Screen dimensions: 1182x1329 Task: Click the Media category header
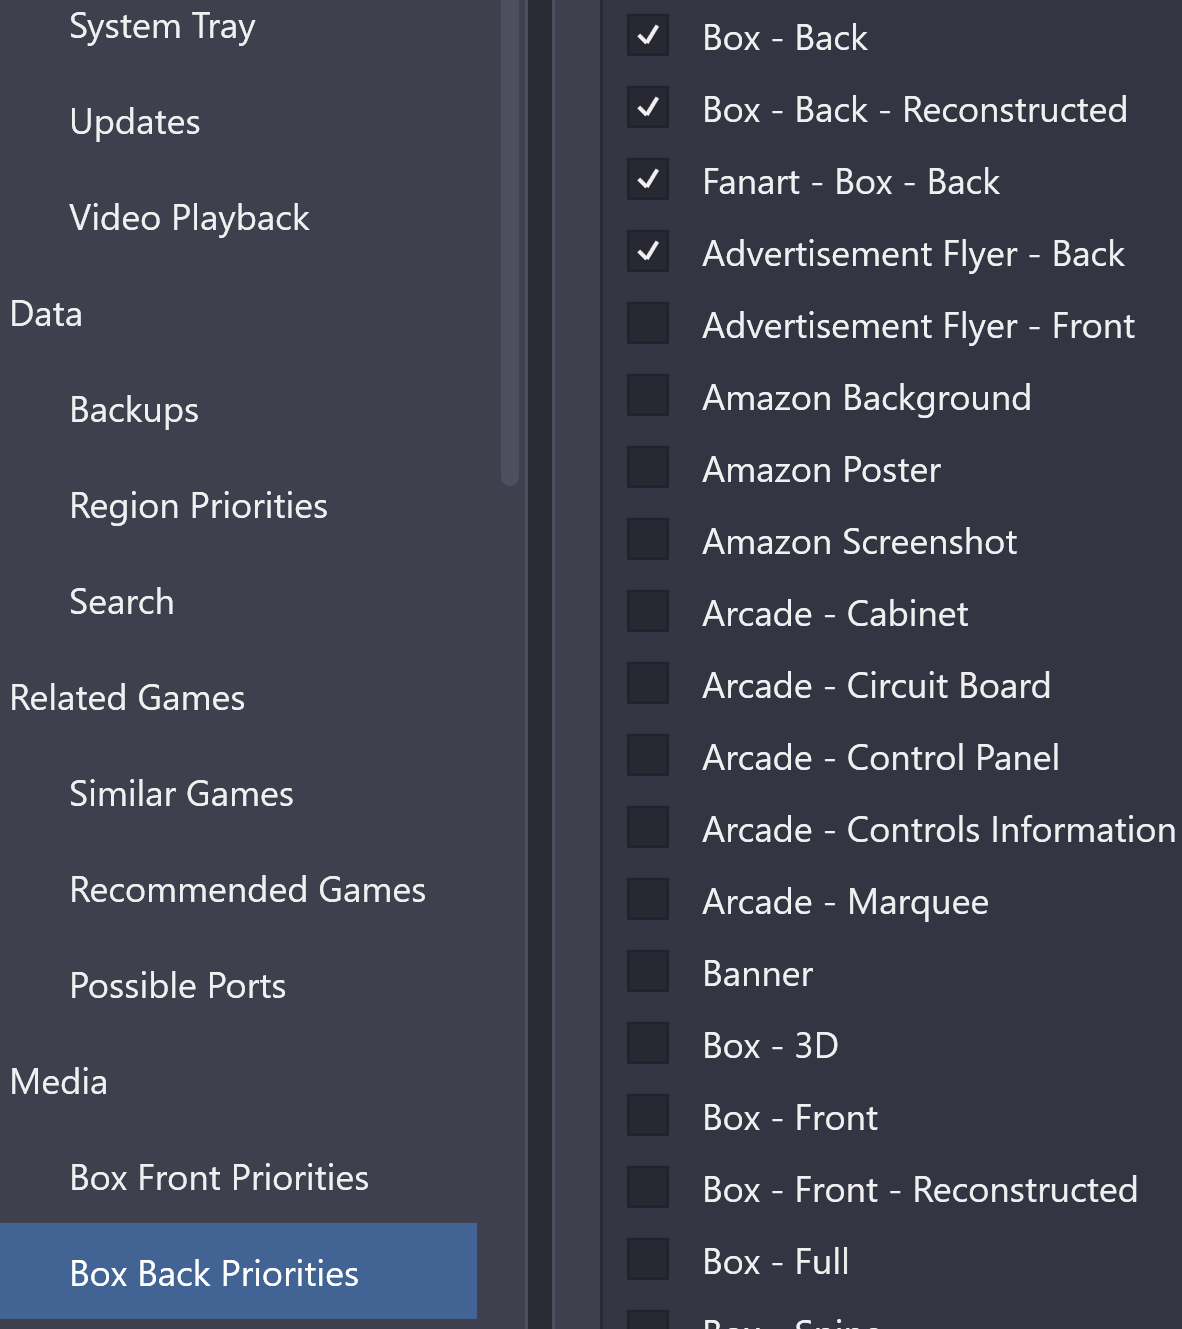(58, 1082)
